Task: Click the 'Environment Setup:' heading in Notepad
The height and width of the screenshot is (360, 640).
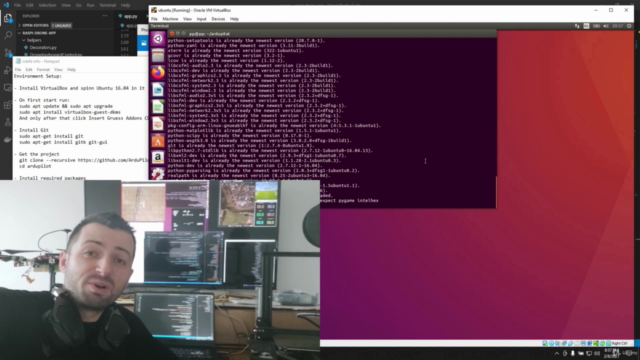Action: 38,76
